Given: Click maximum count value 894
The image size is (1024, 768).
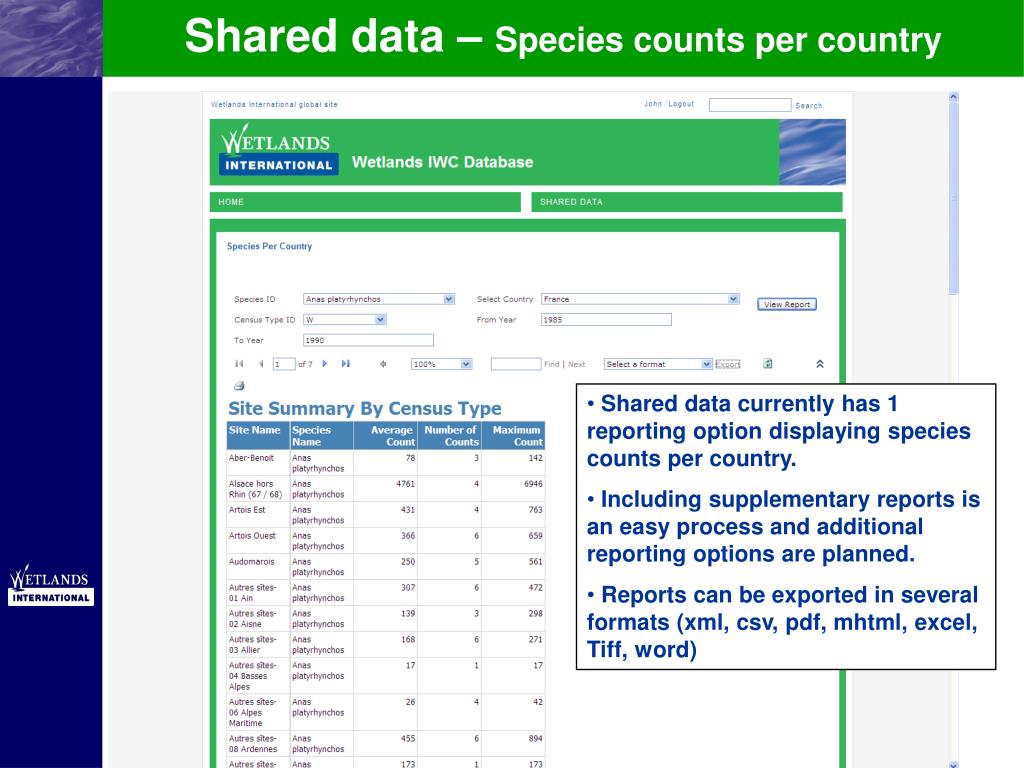Looking at the screenshot, I should coord(536,739).
